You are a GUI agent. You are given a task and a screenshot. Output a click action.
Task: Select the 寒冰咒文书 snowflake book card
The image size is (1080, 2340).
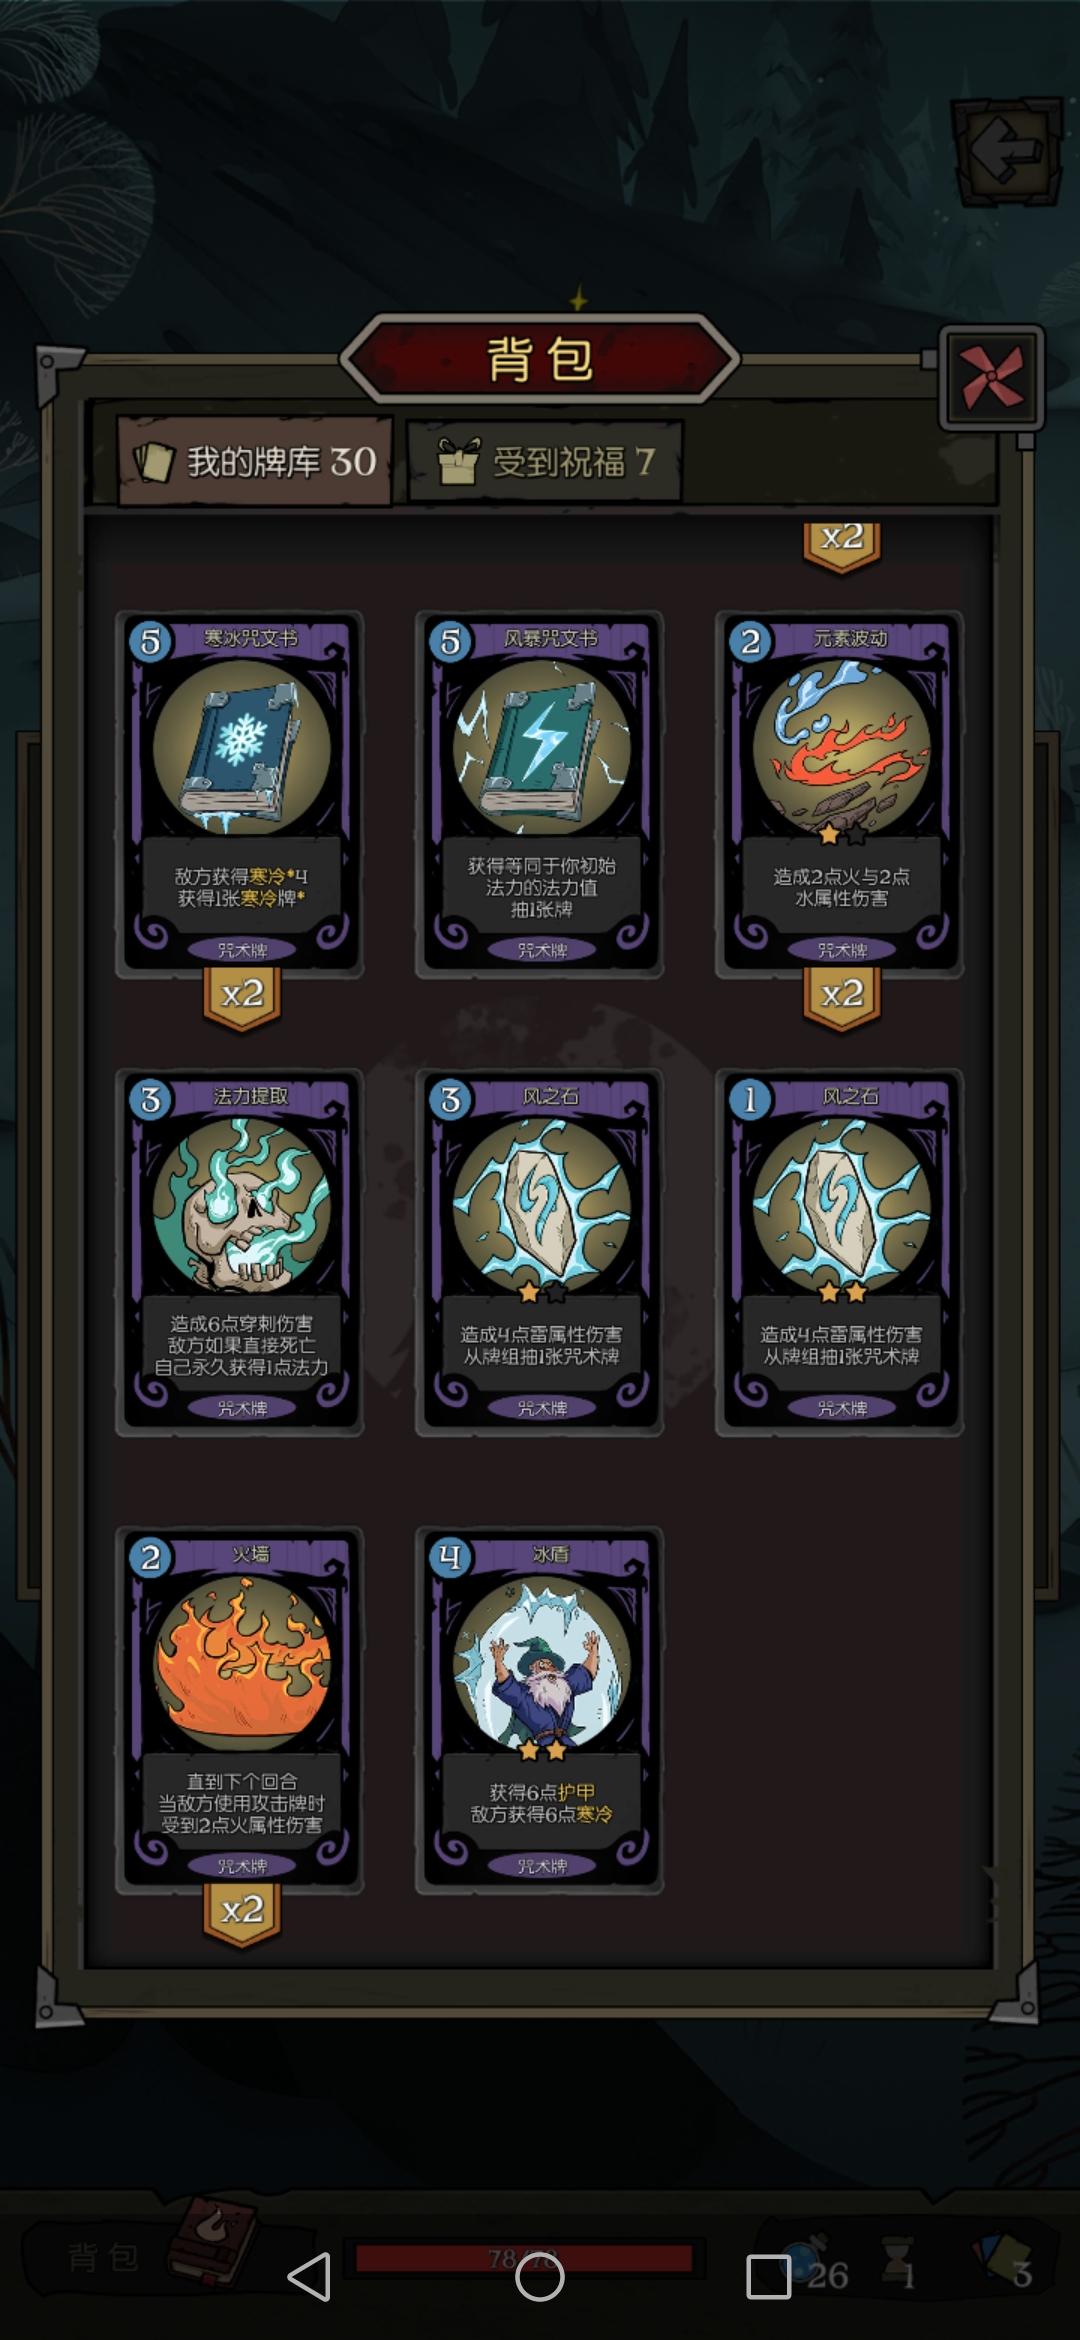coord(240,794)
